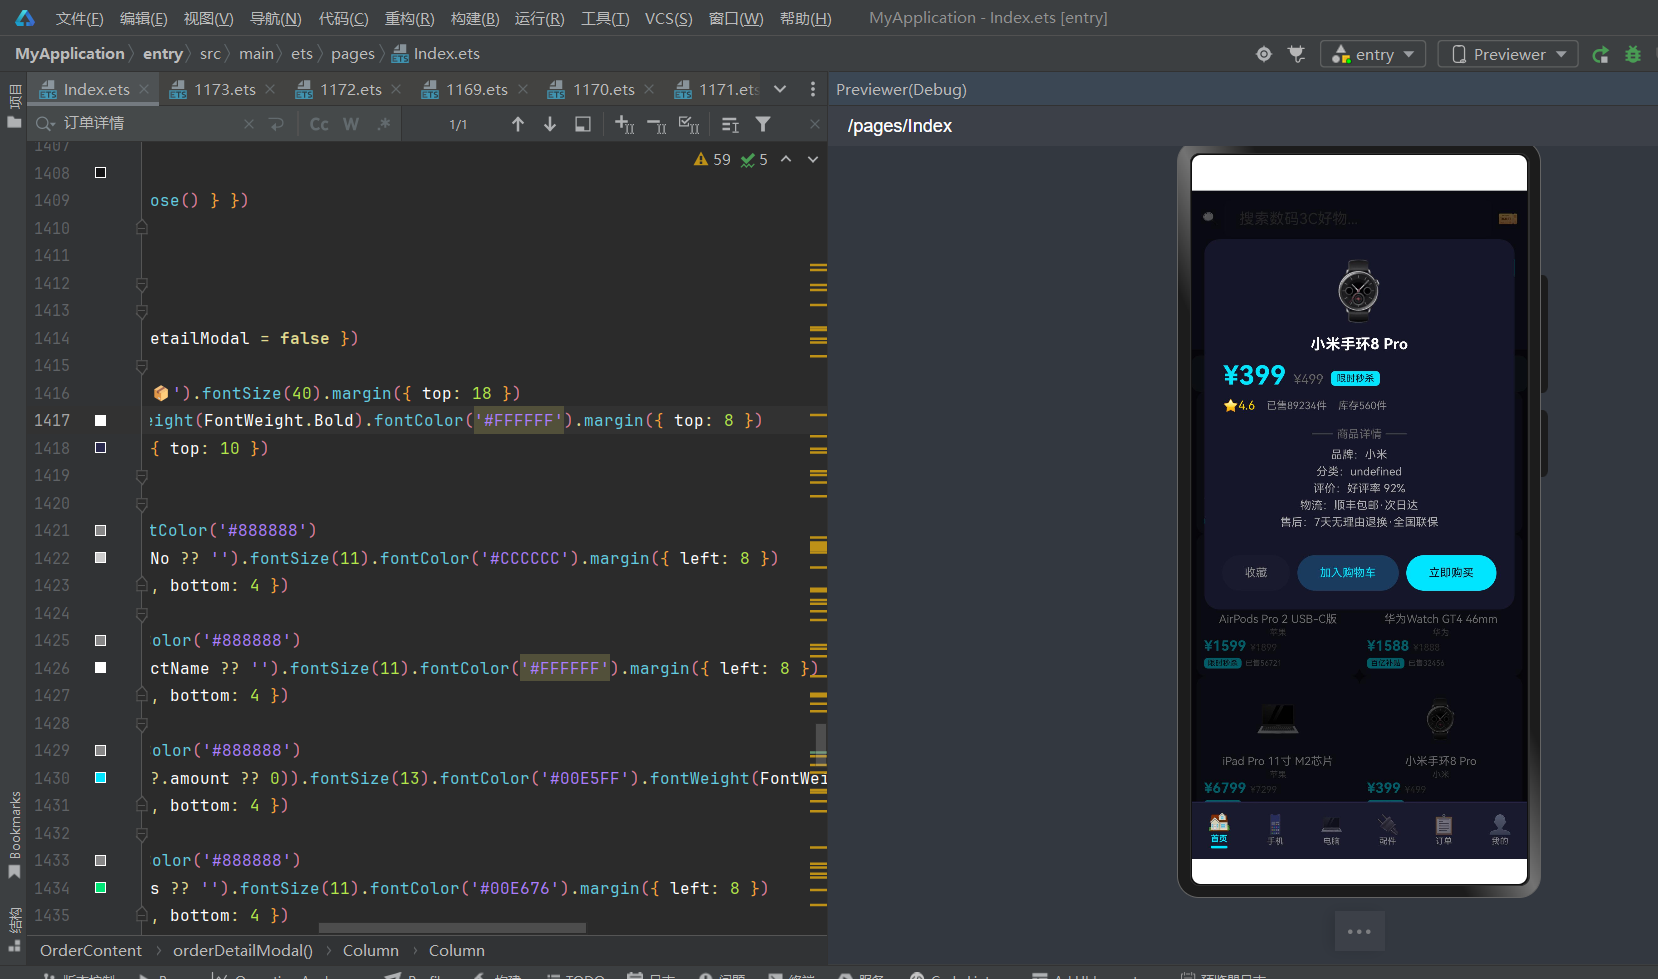The image size is (1658, 979).
Task: Toggle regex search option
Action: pyautogui.click(x=384, y=124)
